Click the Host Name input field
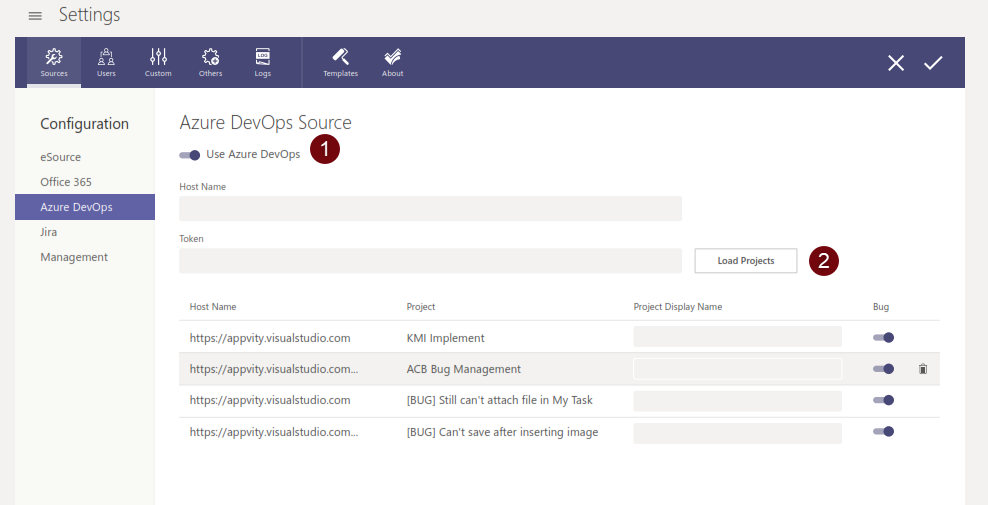Screen dimensions: 988x505 [x=430, y=209]
